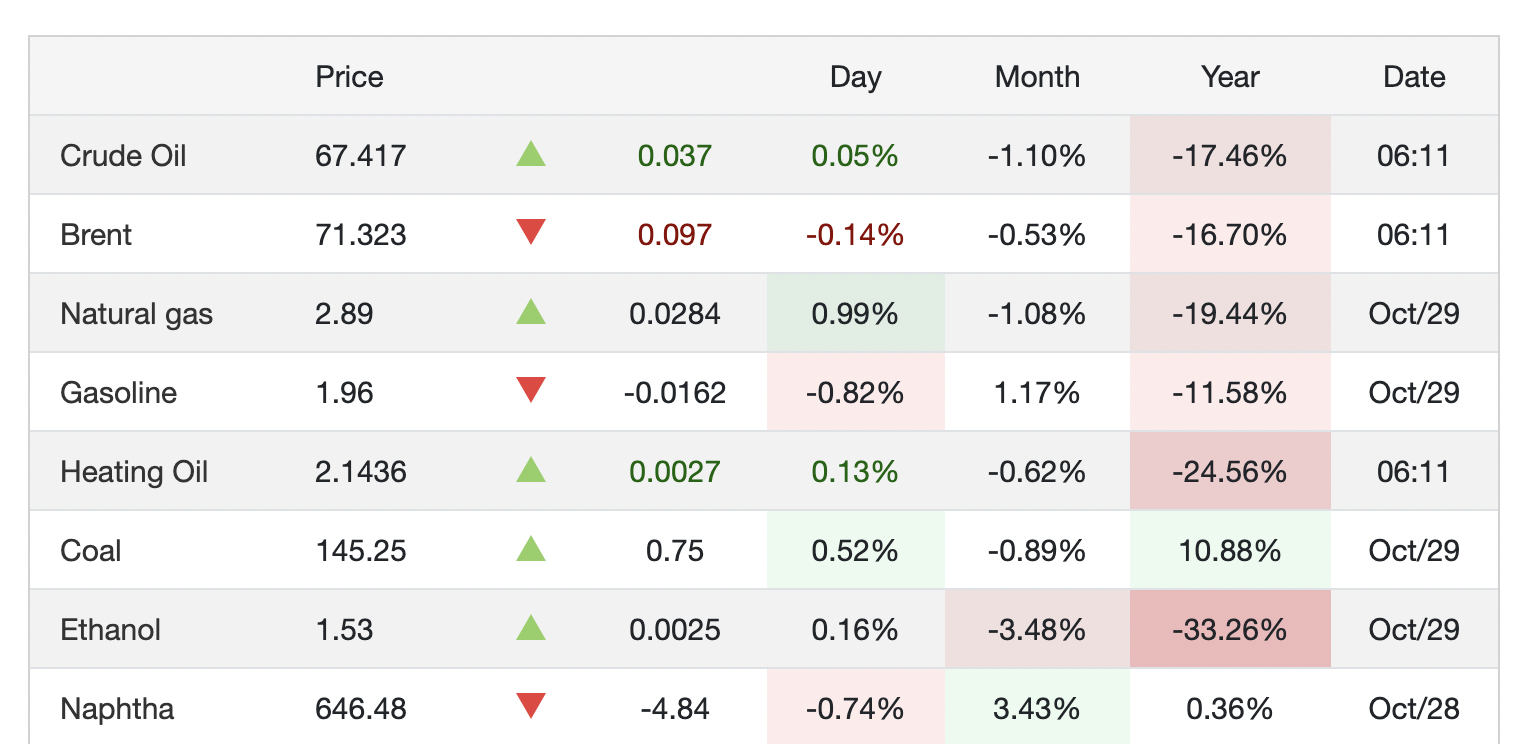Click the red down arrow in Brent row
Viewport: 1522px width, 744px height.
531,233
